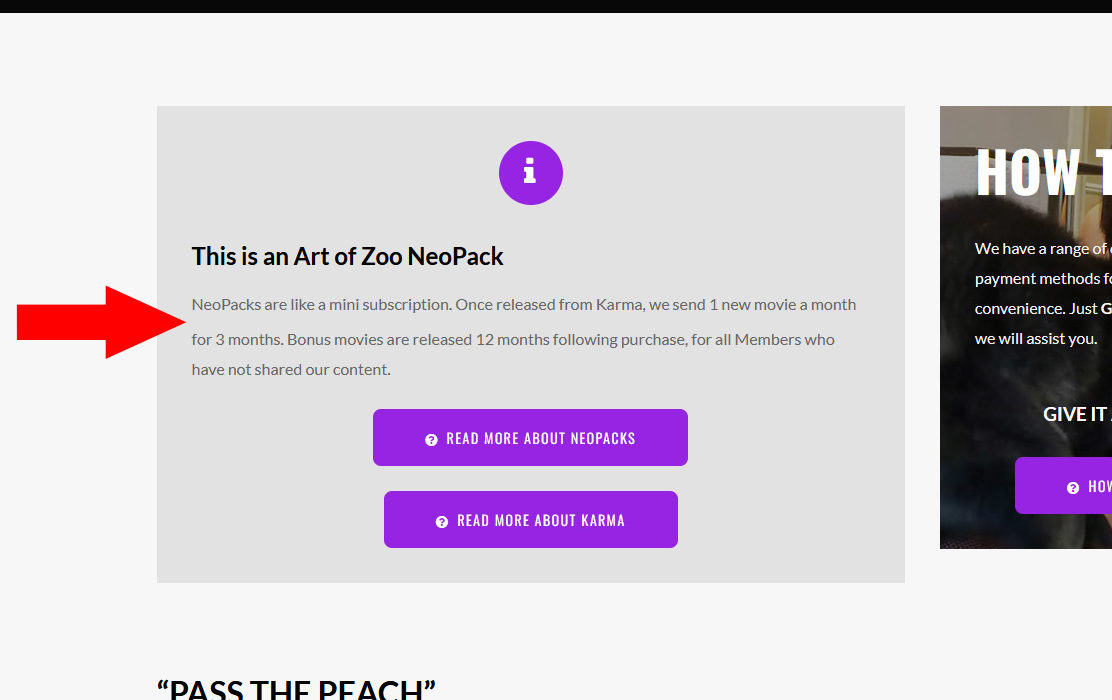Click the purple info circle icon
This screenshot has width=1112, height=700.
pyautogui.click(x=530, y=173)
